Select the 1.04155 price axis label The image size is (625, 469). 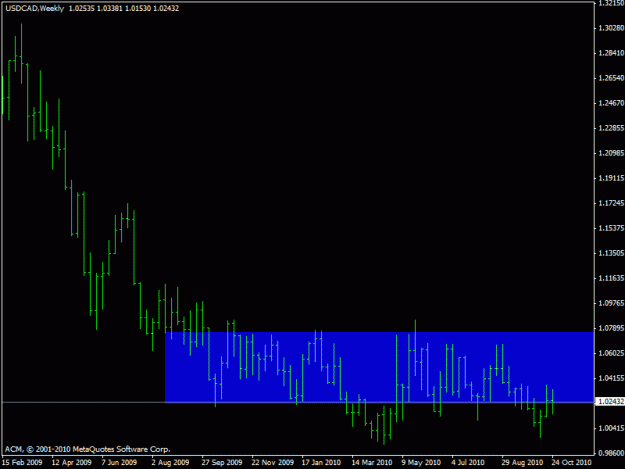pos(611,378)
